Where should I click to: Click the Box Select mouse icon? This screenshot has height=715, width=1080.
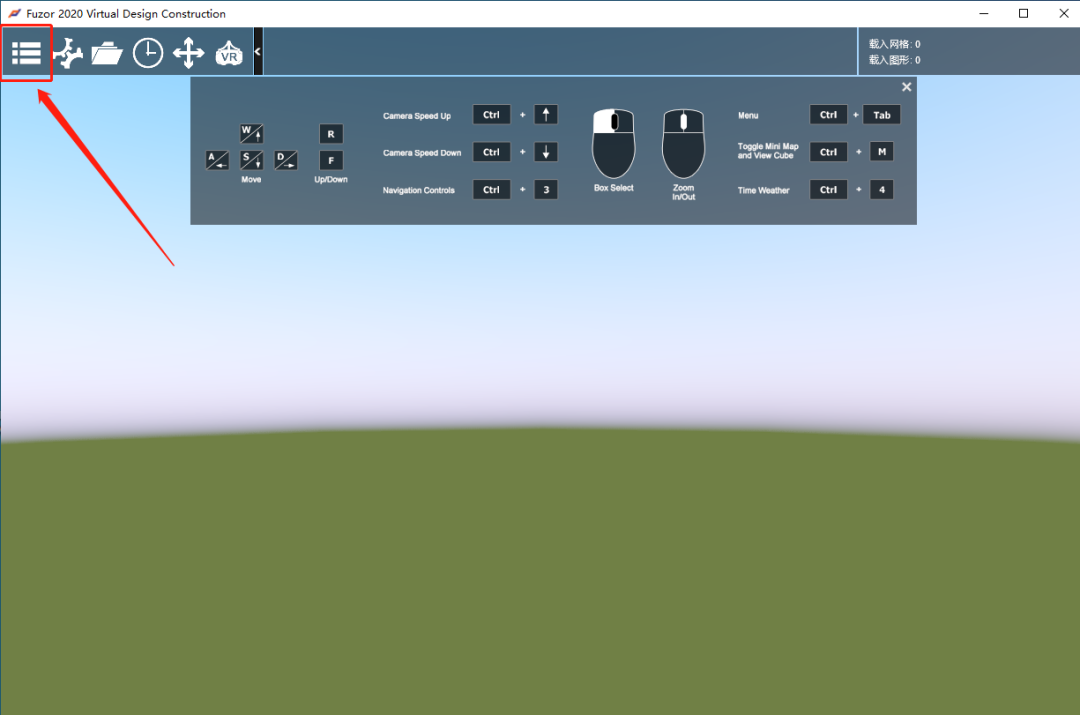click(x=613, y=143)
